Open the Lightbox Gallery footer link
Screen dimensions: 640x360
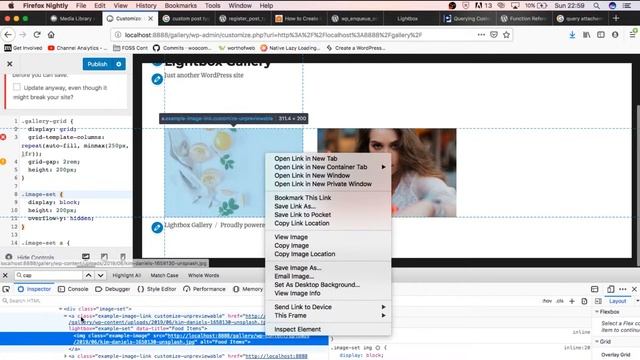(188, 225)
